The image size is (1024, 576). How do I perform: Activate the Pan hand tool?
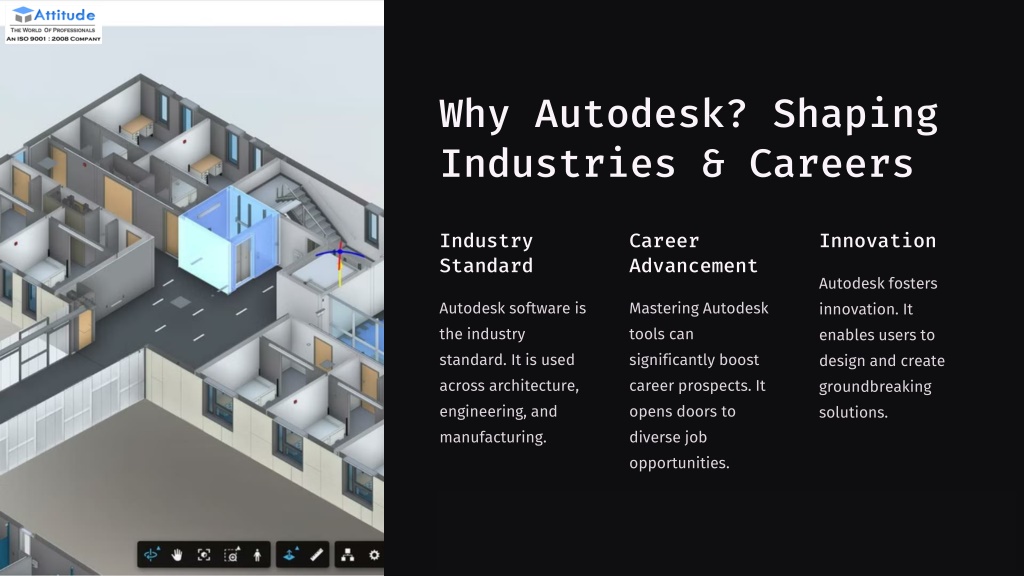[x=177, y=554]
